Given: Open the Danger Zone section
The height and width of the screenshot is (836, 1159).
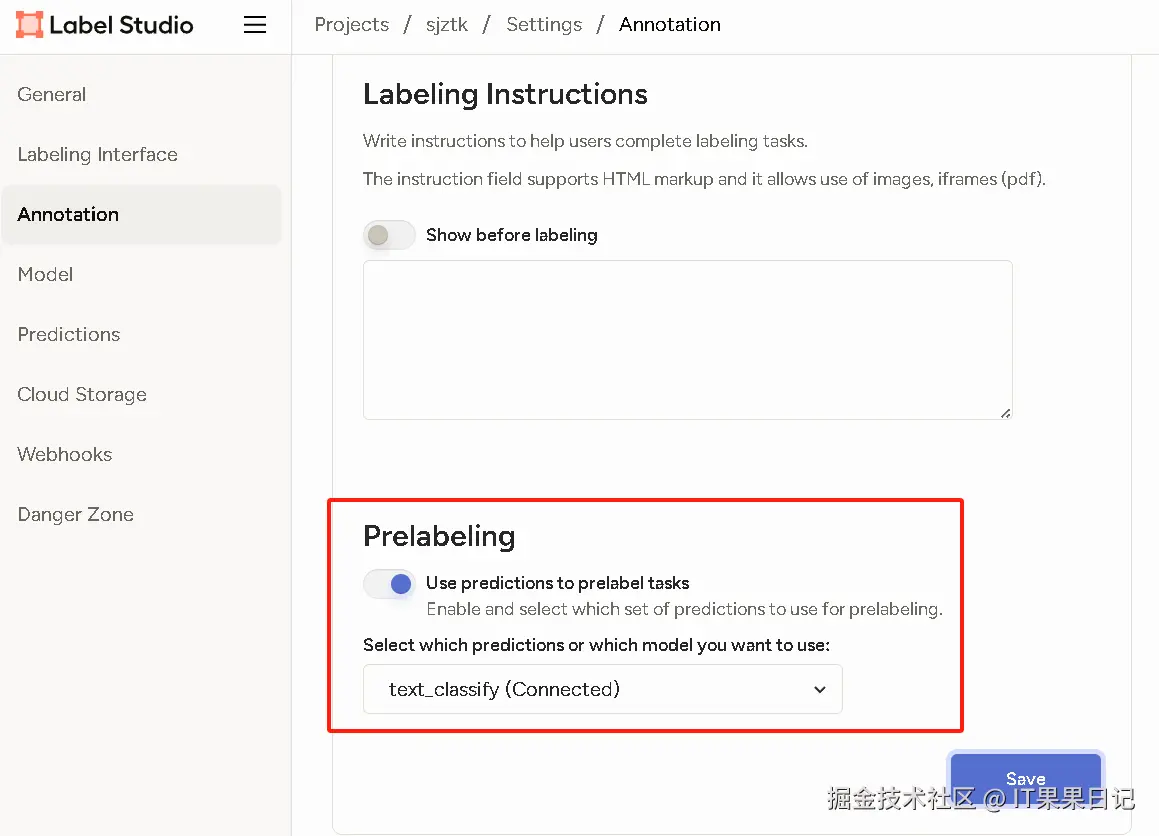Looking at the screenshot, I should point(75,515).
